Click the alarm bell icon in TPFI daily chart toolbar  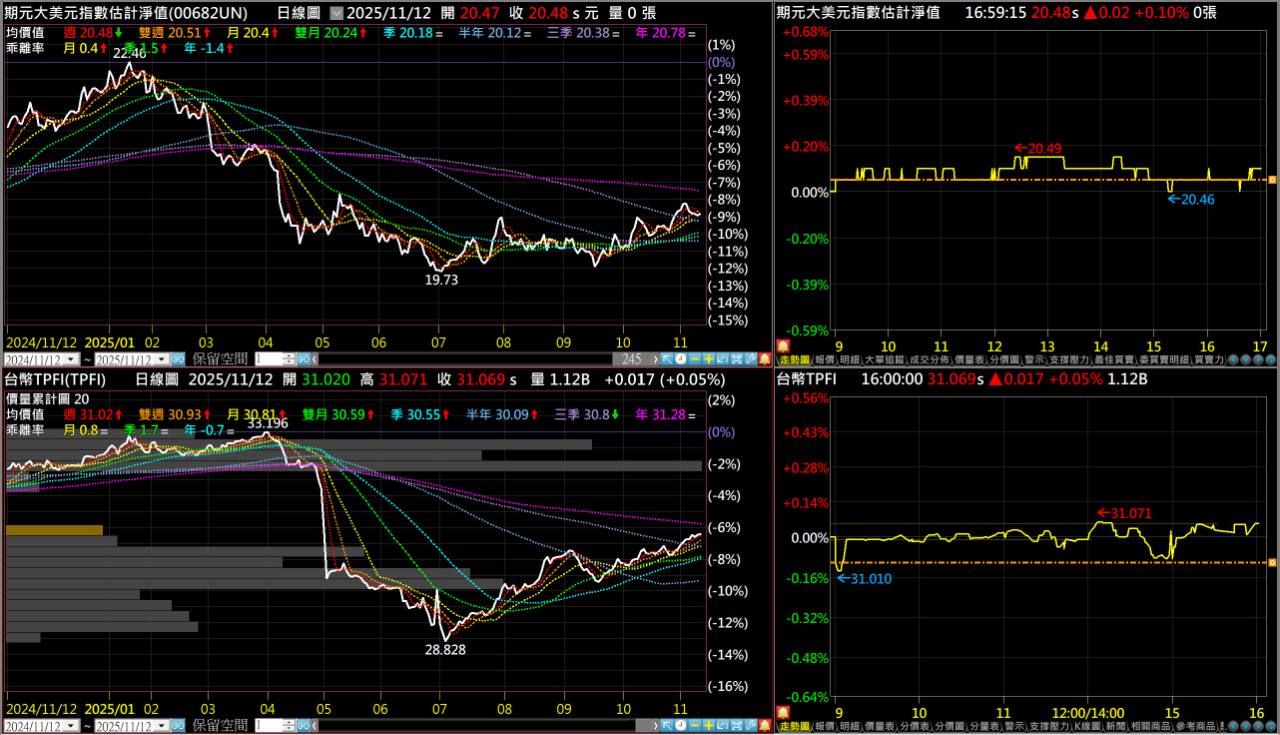tap(765, 725)
